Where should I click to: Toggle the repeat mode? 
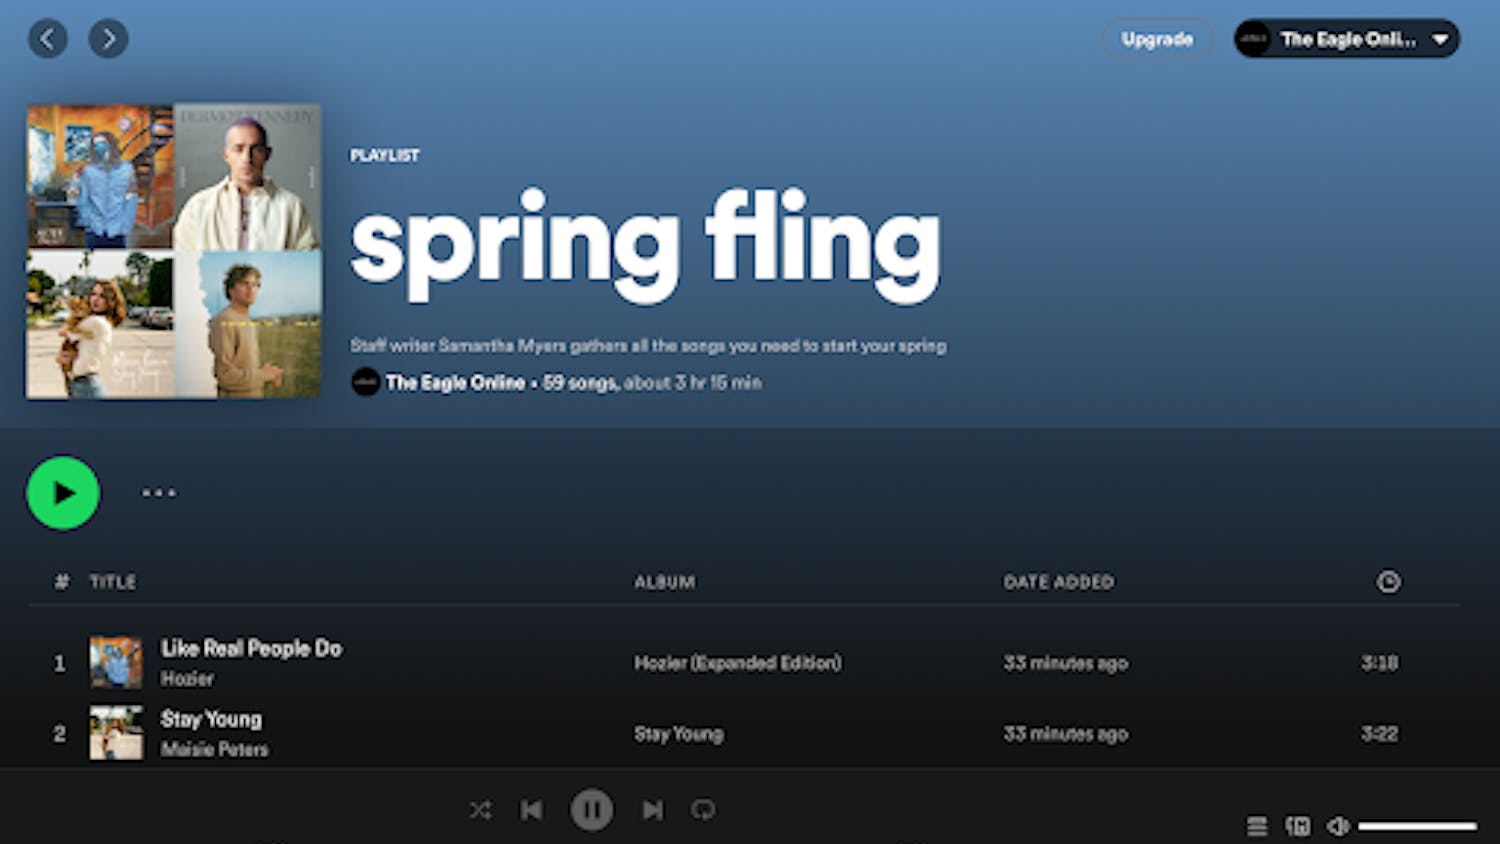(x=704, y=810)
